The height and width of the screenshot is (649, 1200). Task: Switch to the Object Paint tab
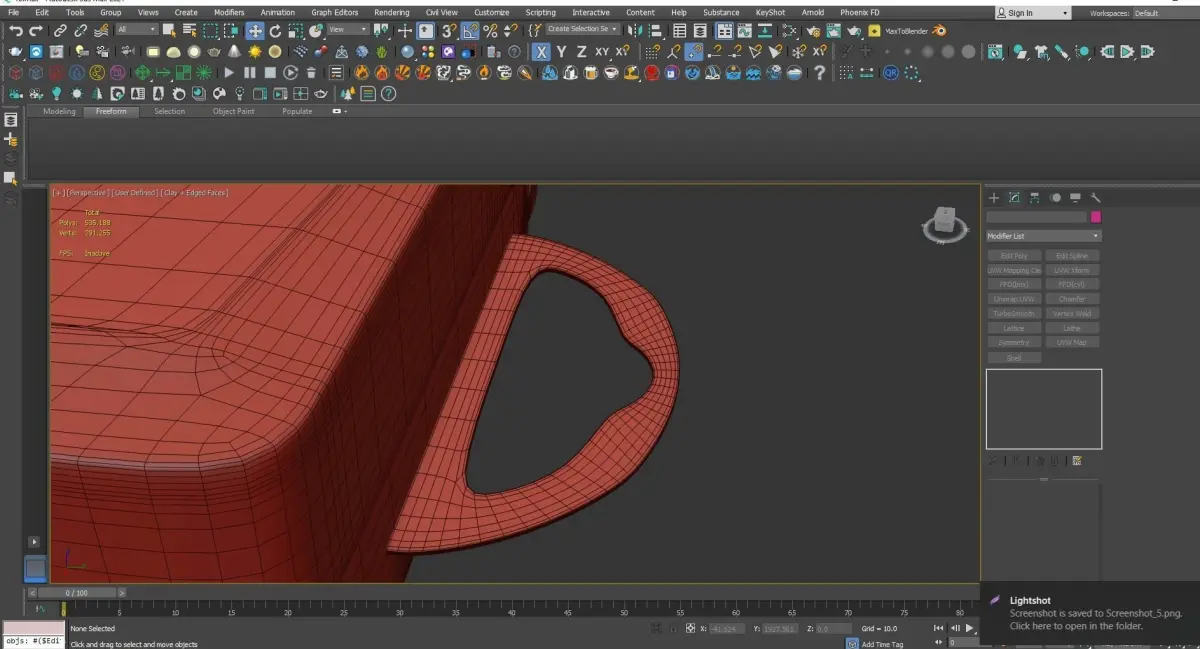[x=233, y=111]
